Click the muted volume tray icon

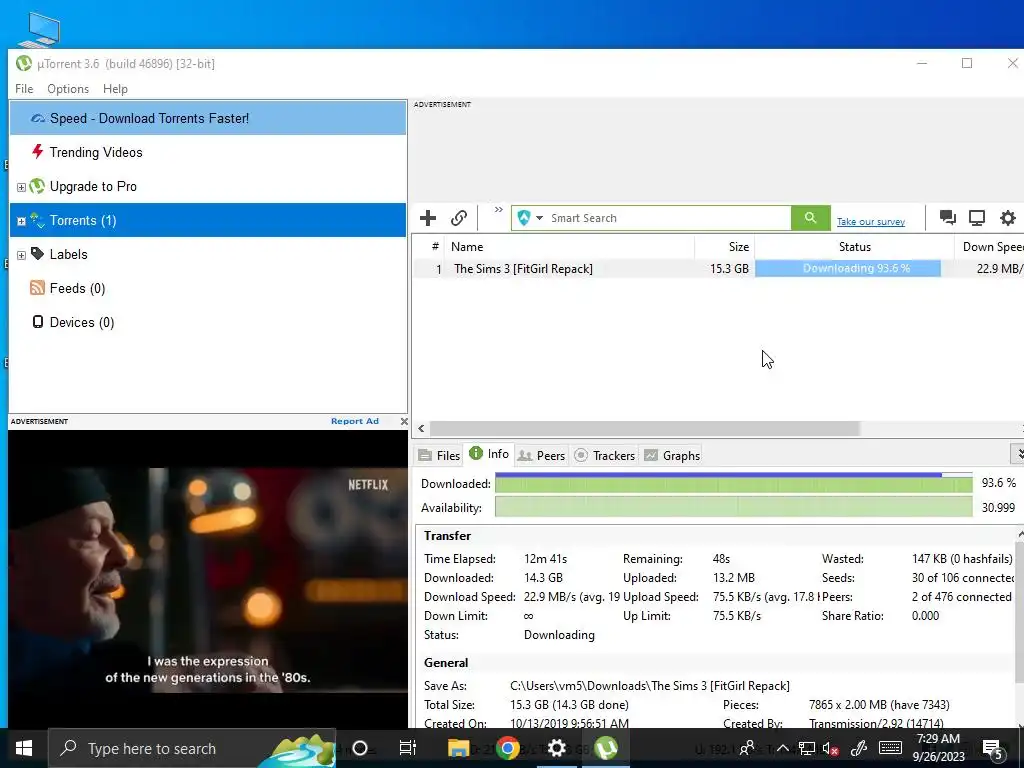(x=831, y=749)
